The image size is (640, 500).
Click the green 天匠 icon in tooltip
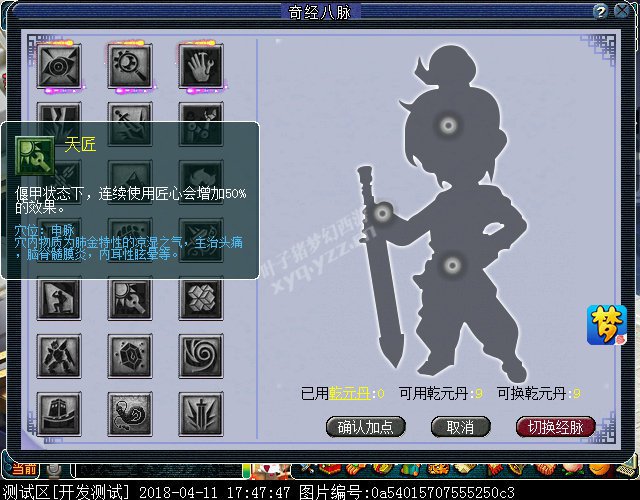35,156
